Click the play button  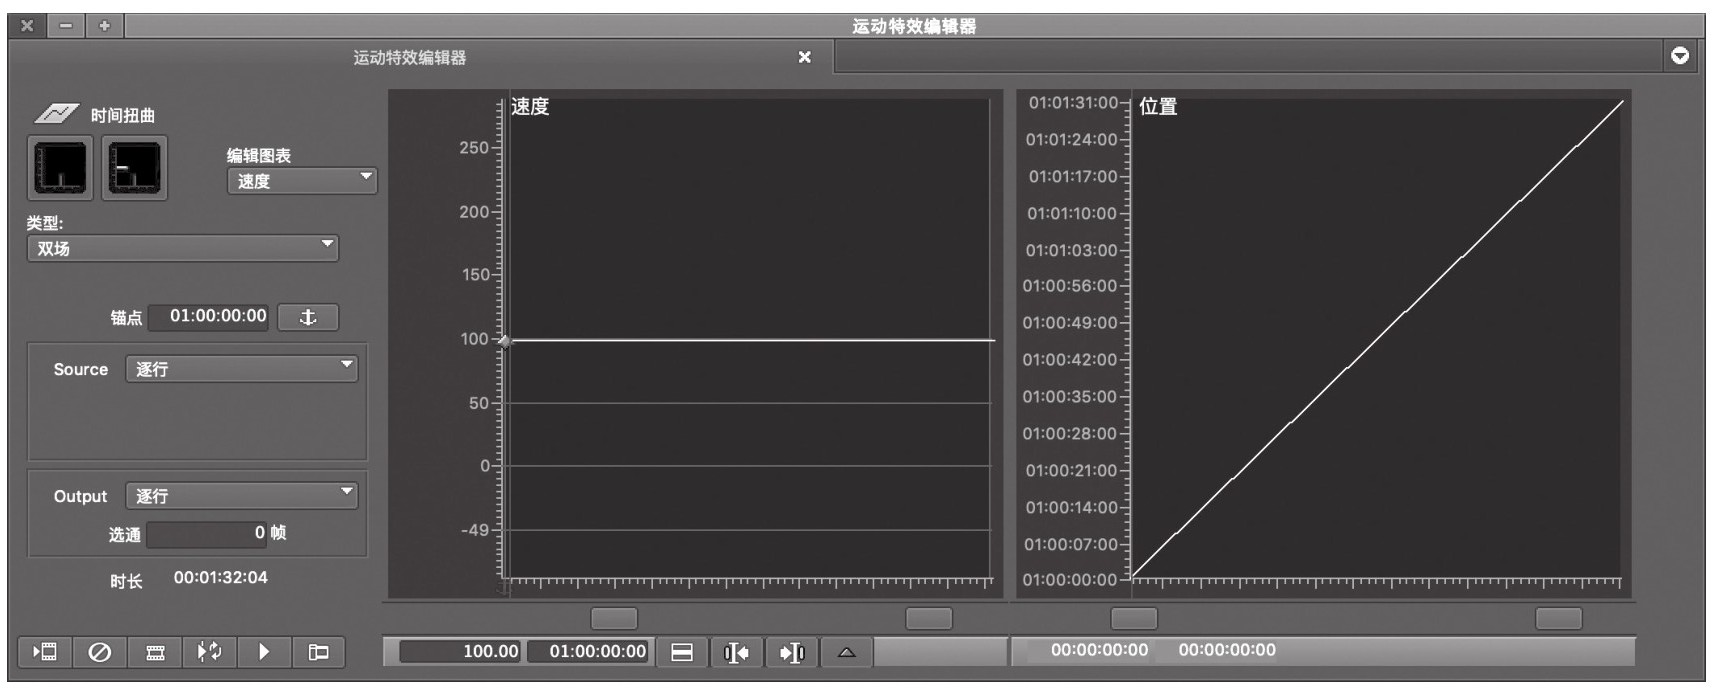pos(264,652)
